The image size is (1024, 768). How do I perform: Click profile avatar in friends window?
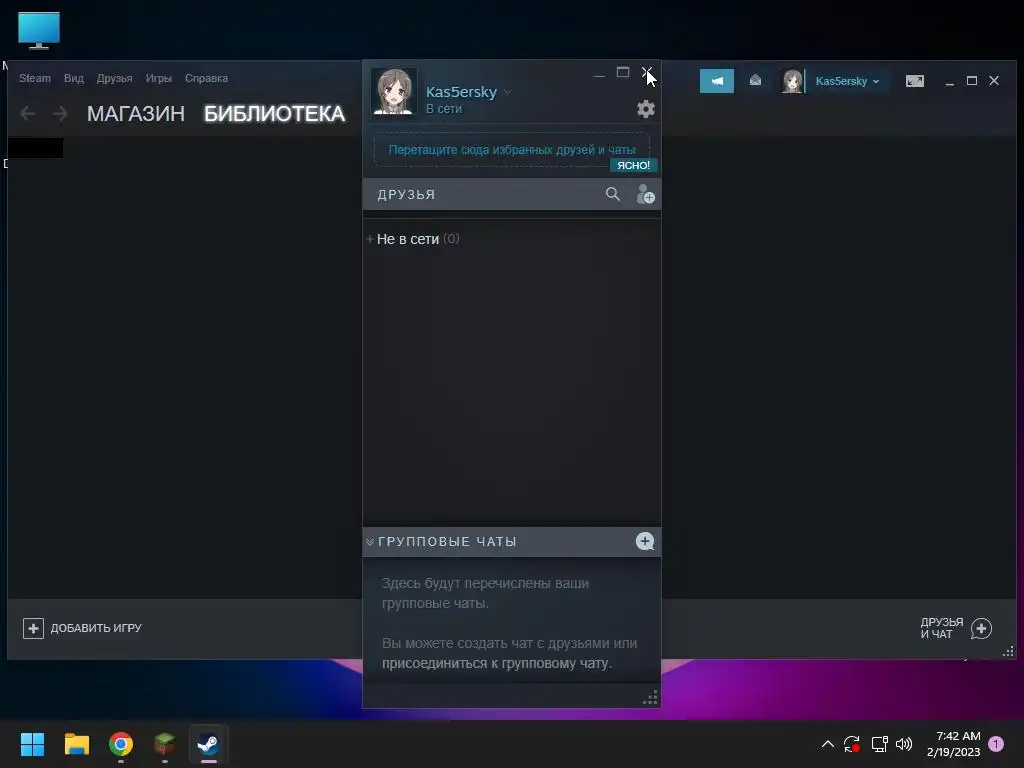click(394, 91)
